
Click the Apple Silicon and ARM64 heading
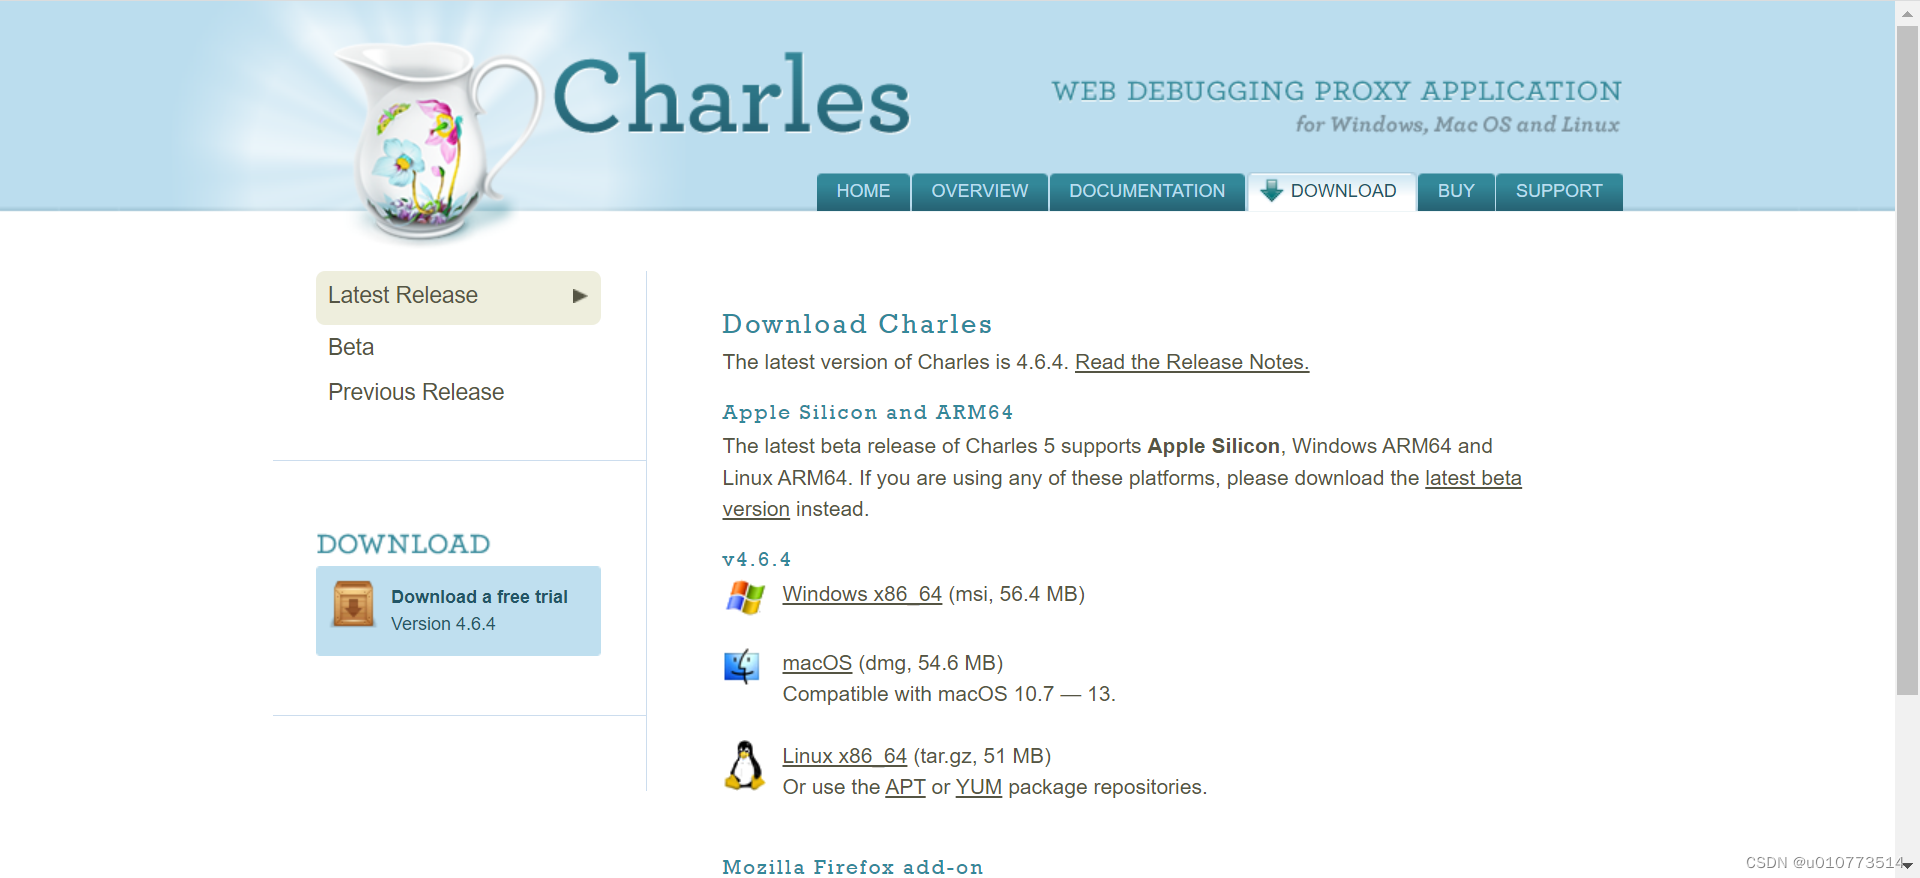click(867, 412)
